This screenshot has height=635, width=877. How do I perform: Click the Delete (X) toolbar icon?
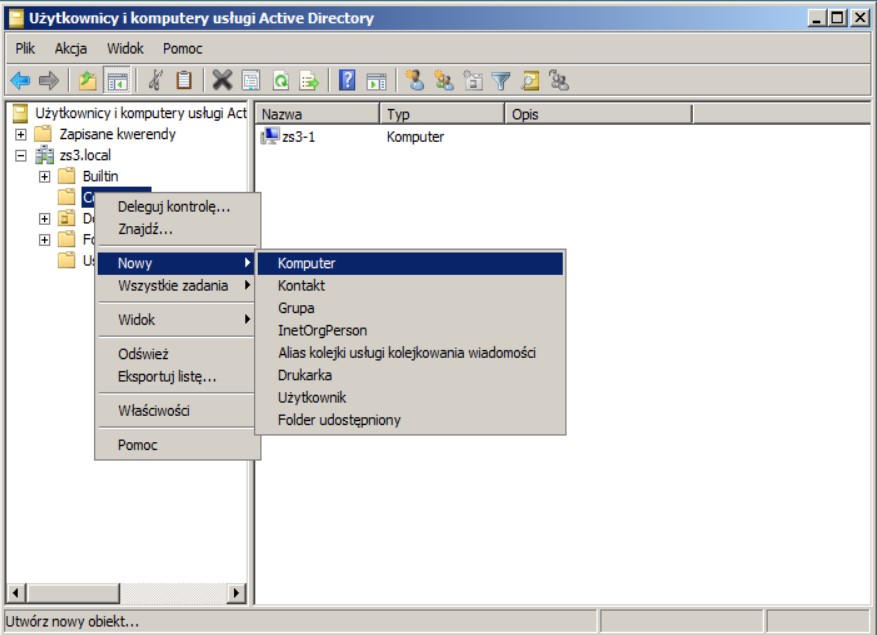[222, 81]
